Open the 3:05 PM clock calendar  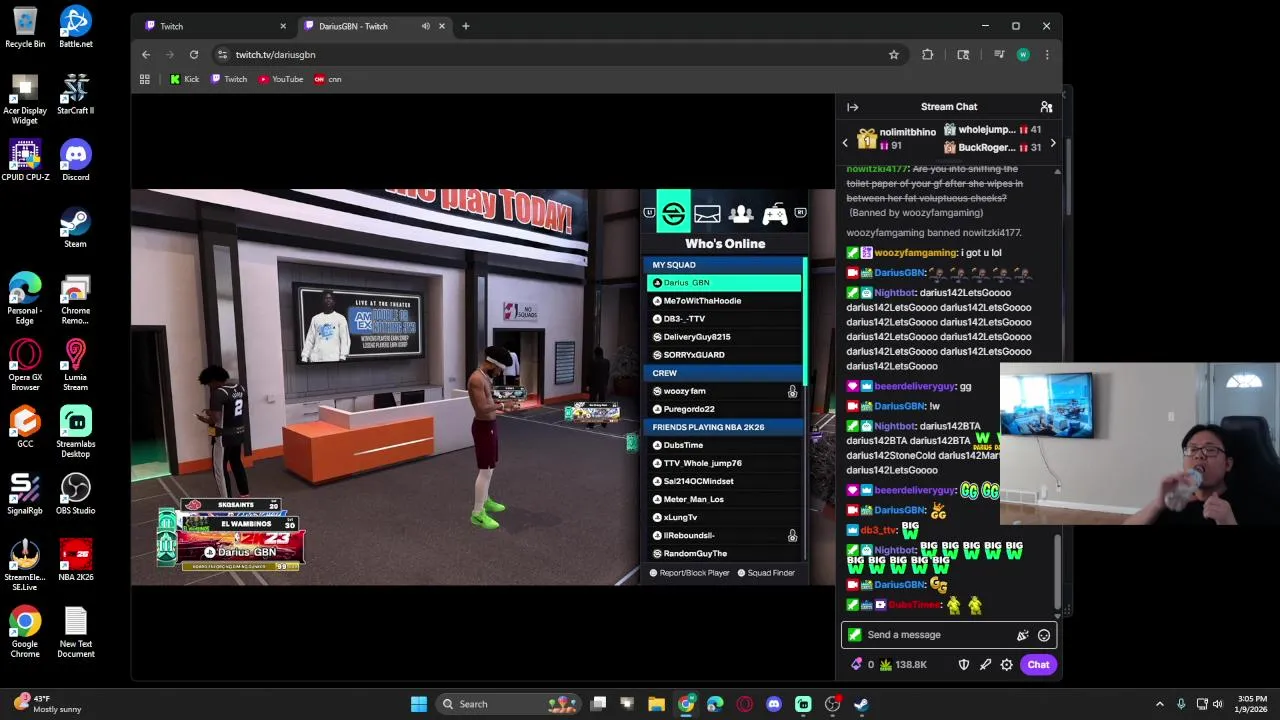(x=1252, y=704)
